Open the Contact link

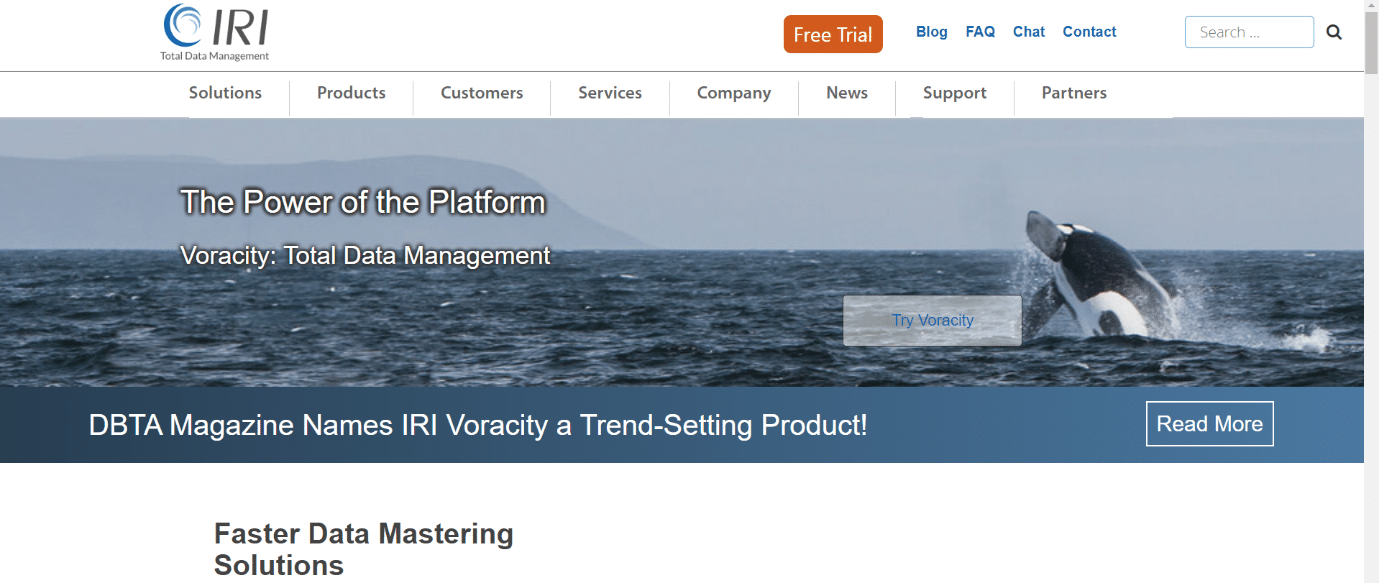(x=1089, y=32)
